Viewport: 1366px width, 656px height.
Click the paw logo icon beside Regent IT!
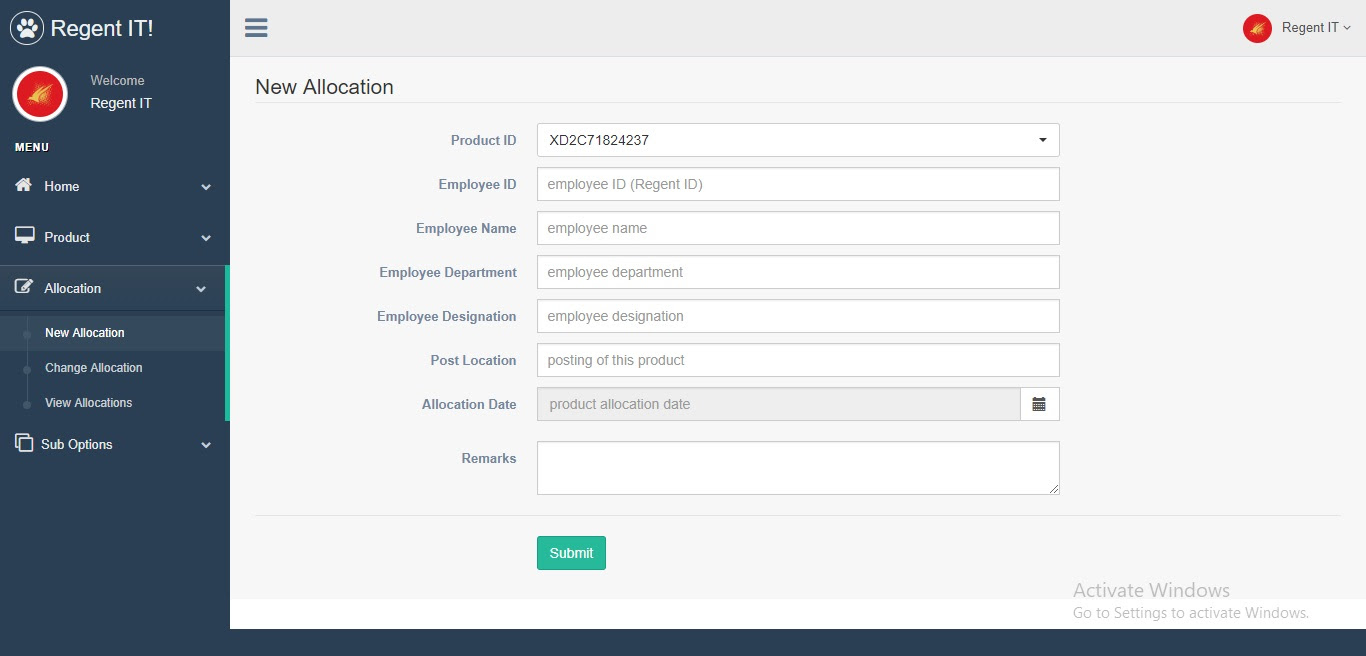coord(27,28)
